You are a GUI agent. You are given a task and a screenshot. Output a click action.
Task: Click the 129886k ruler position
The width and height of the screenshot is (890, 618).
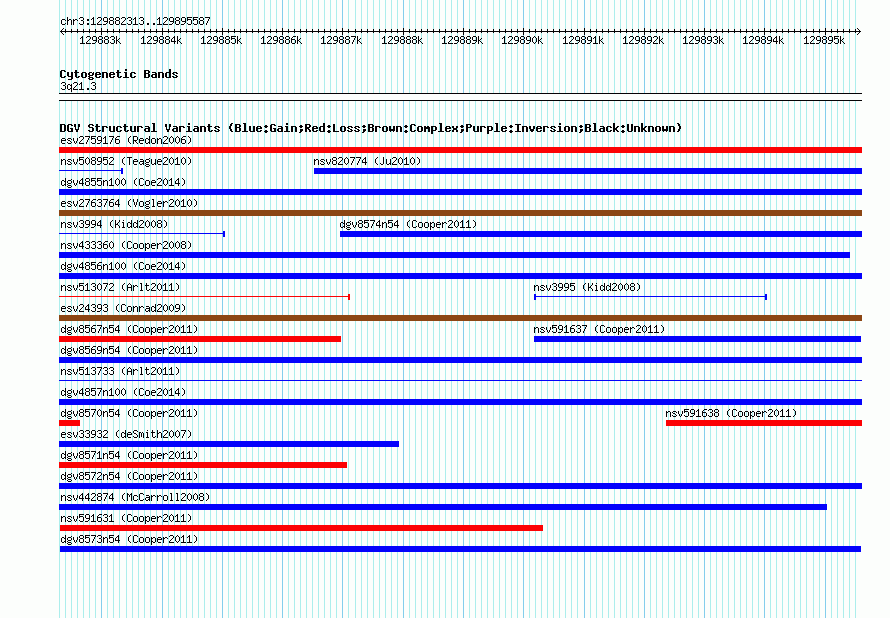pos(281,40)
